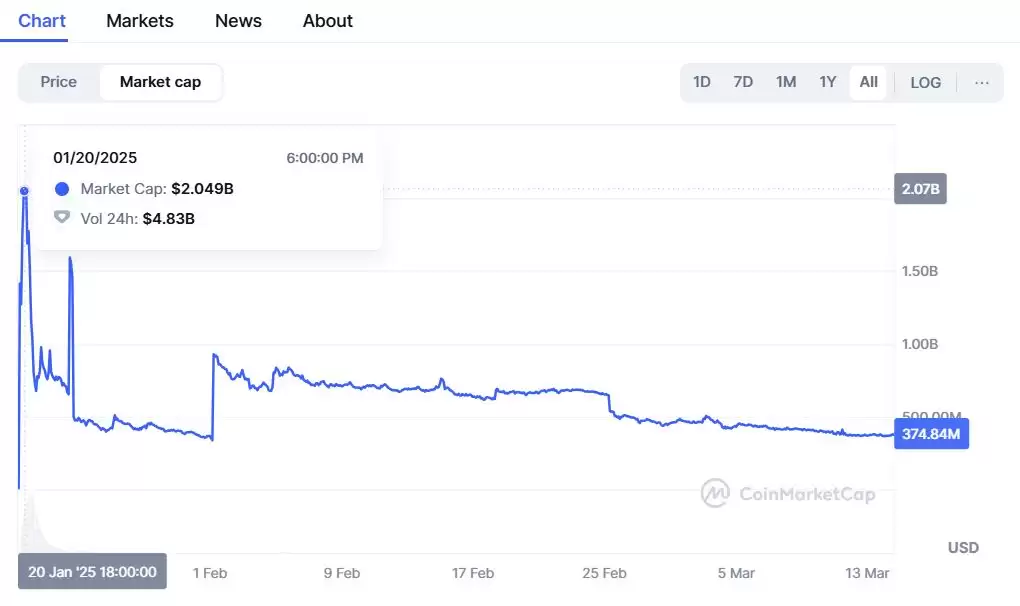The width and height of the screenshot is (1020, 606).
Task: Open the About tab
Action: [328, 21]
